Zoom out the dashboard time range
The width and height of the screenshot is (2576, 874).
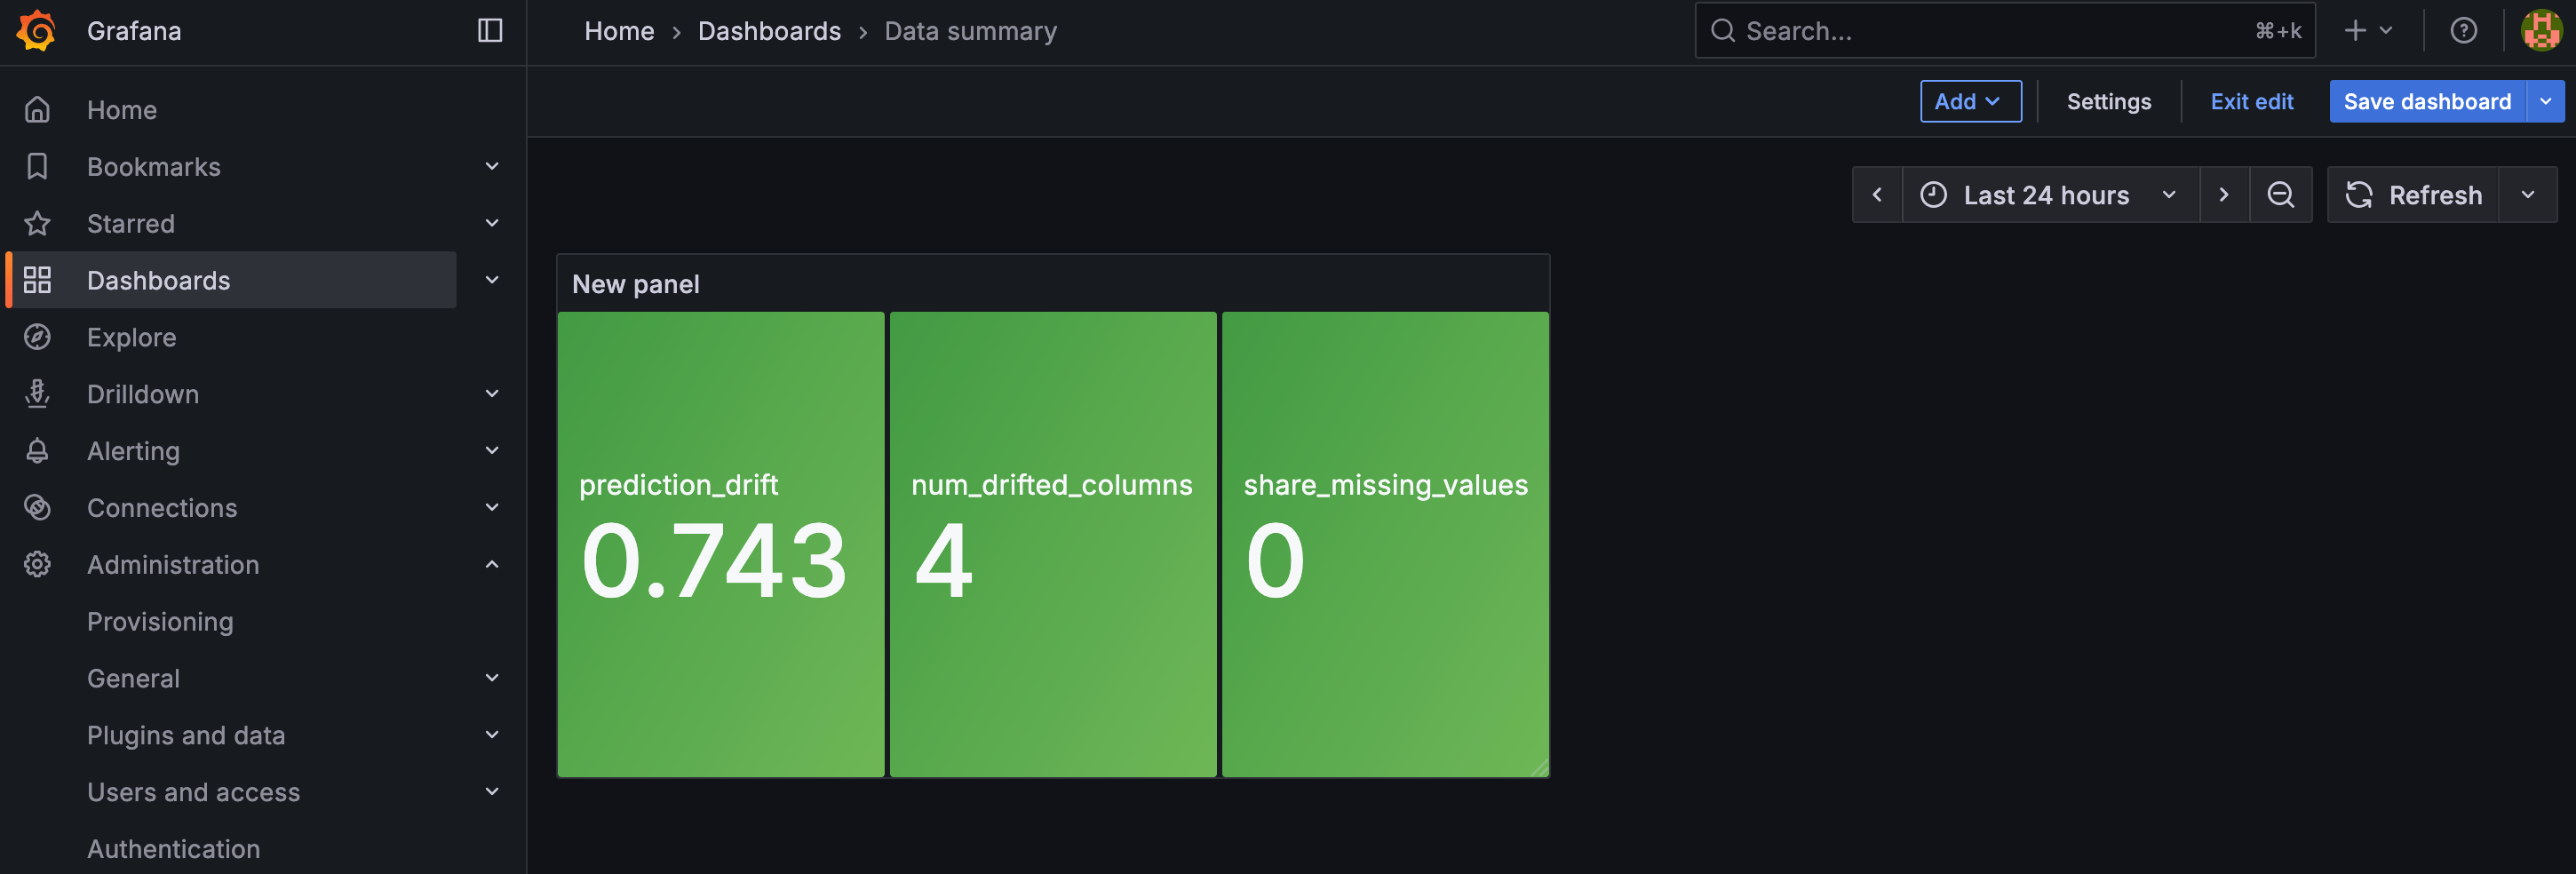pyautogui.click(x=2281, y=194)
